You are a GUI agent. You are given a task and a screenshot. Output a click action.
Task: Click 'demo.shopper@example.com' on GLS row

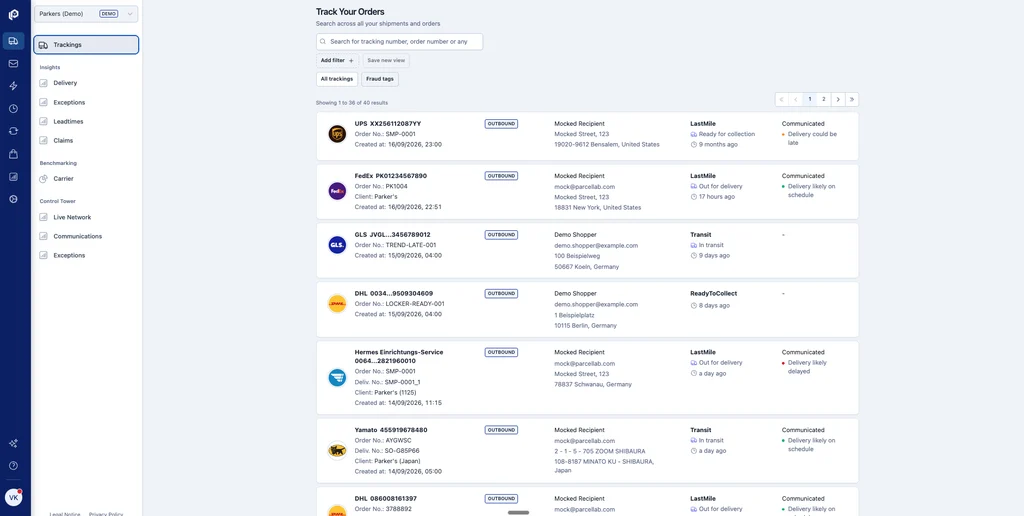click(596, 246)
